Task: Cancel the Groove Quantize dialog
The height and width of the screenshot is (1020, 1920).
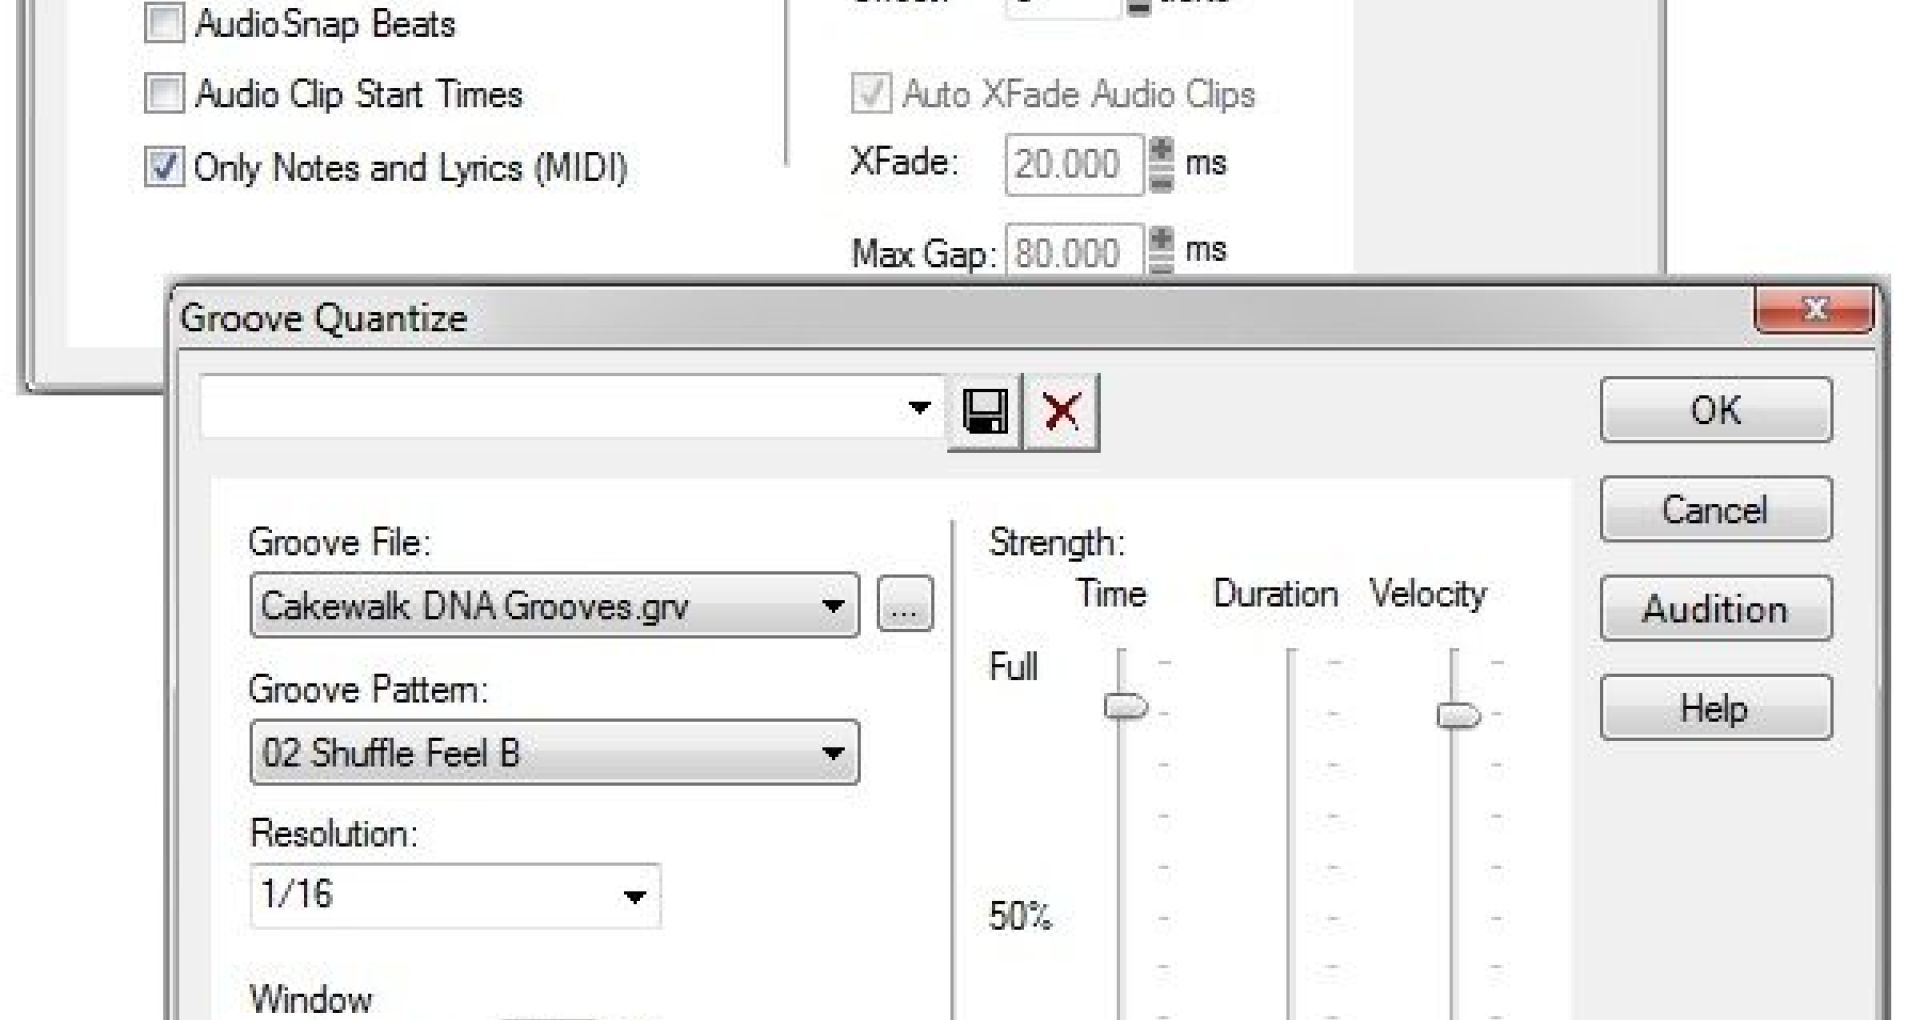Action: tap(1715, 510)
